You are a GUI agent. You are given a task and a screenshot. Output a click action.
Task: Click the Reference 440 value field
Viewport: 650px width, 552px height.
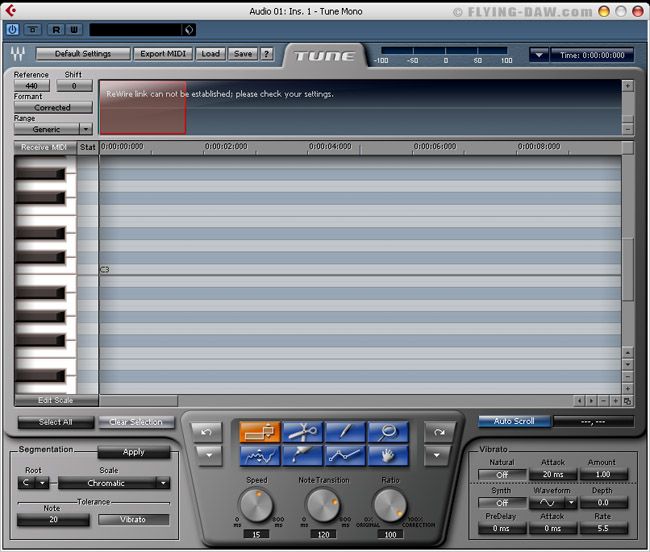32,86
